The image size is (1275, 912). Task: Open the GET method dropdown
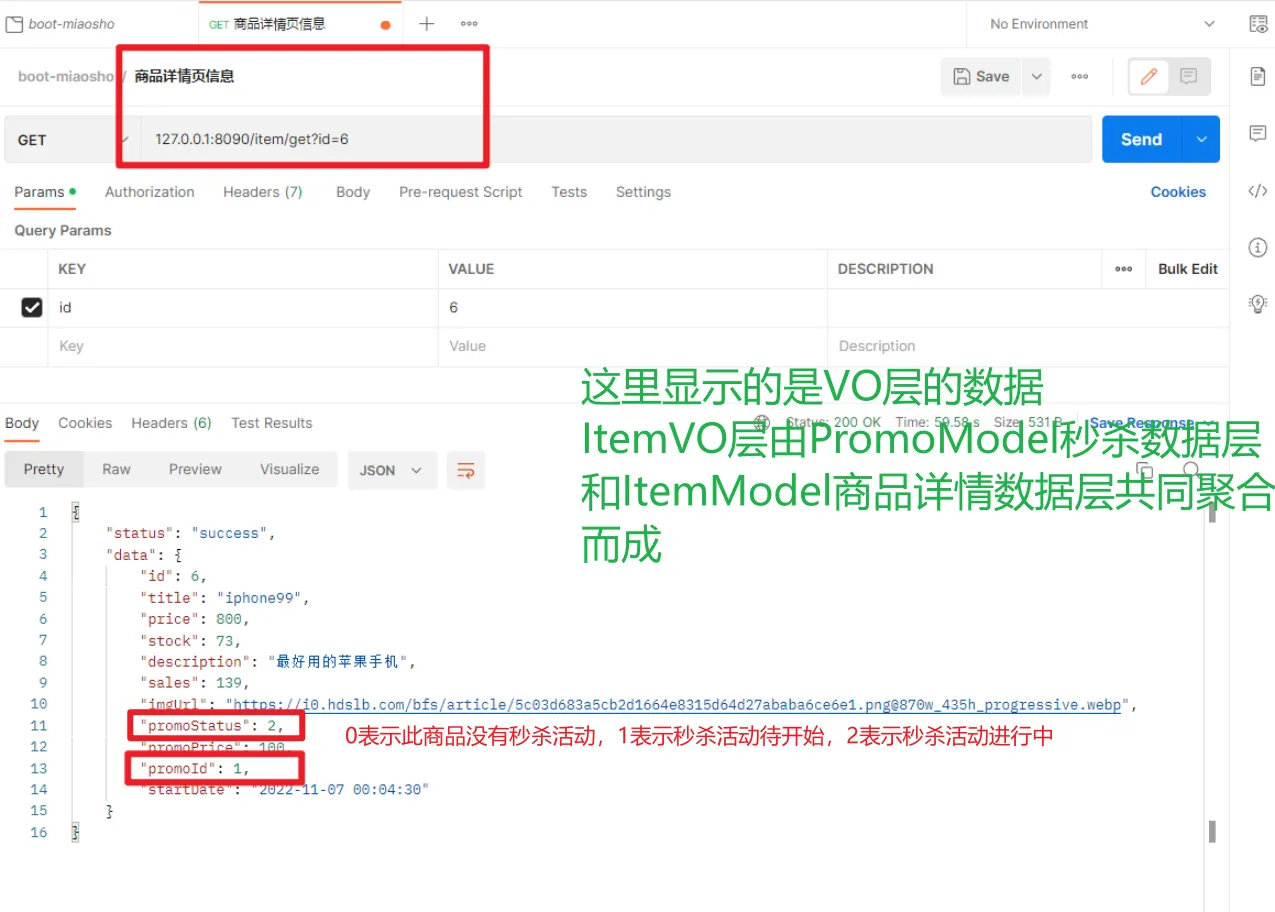70,140
